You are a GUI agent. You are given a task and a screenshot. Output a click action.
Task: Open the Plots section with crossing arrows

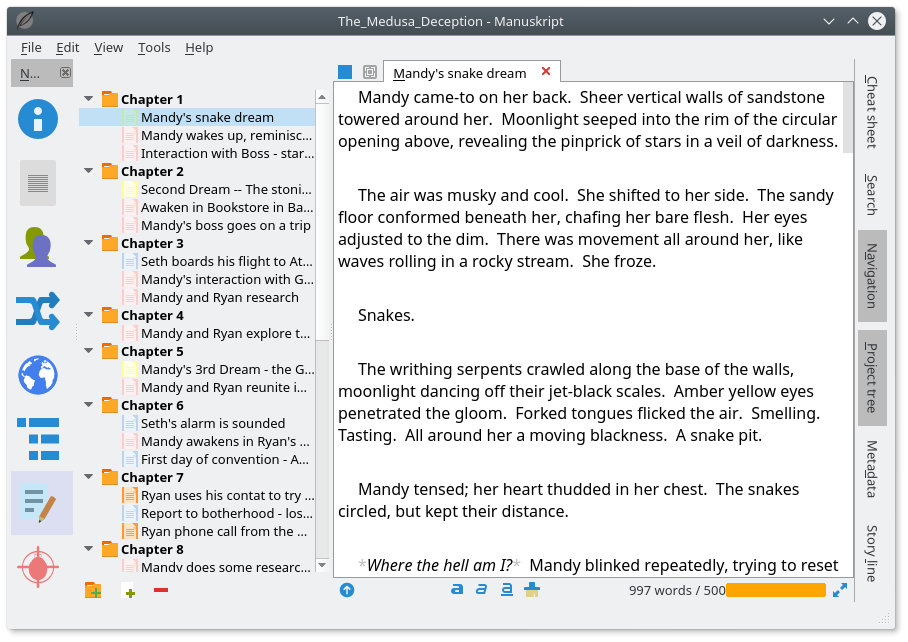coord(38,311)
